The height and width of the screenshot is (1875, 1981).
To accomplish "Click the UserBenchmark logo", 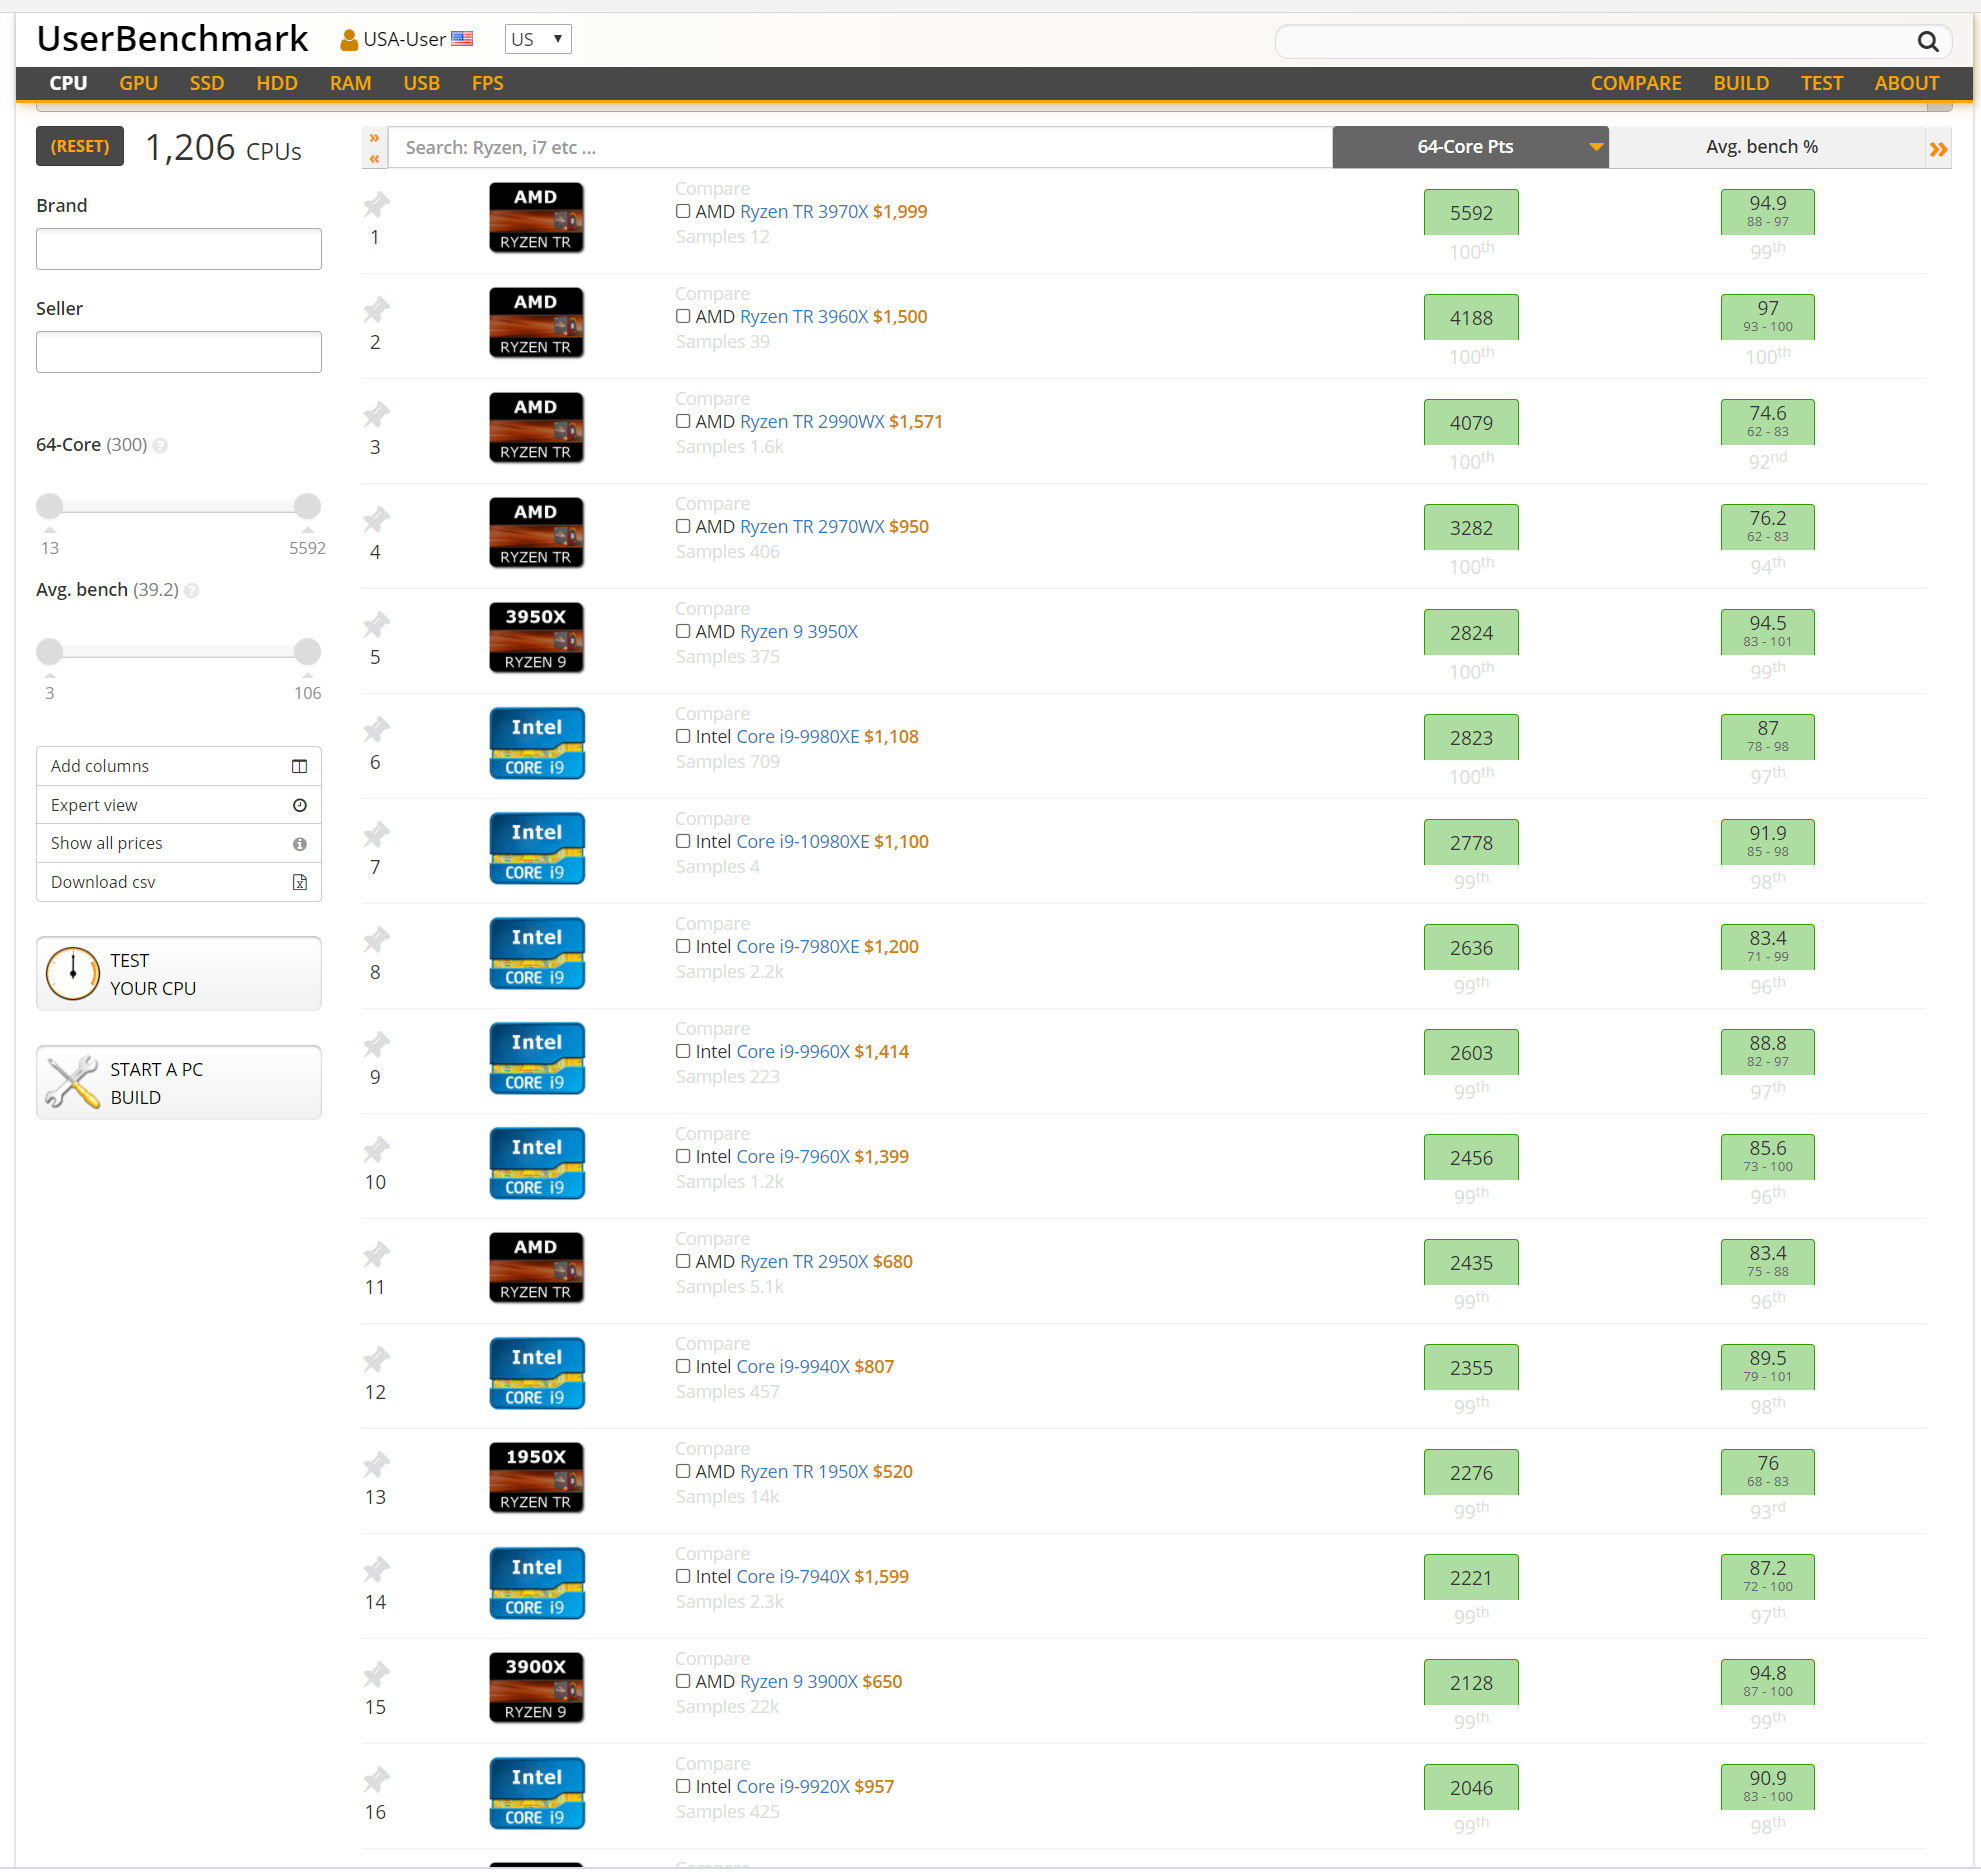I will pos(172,38).
